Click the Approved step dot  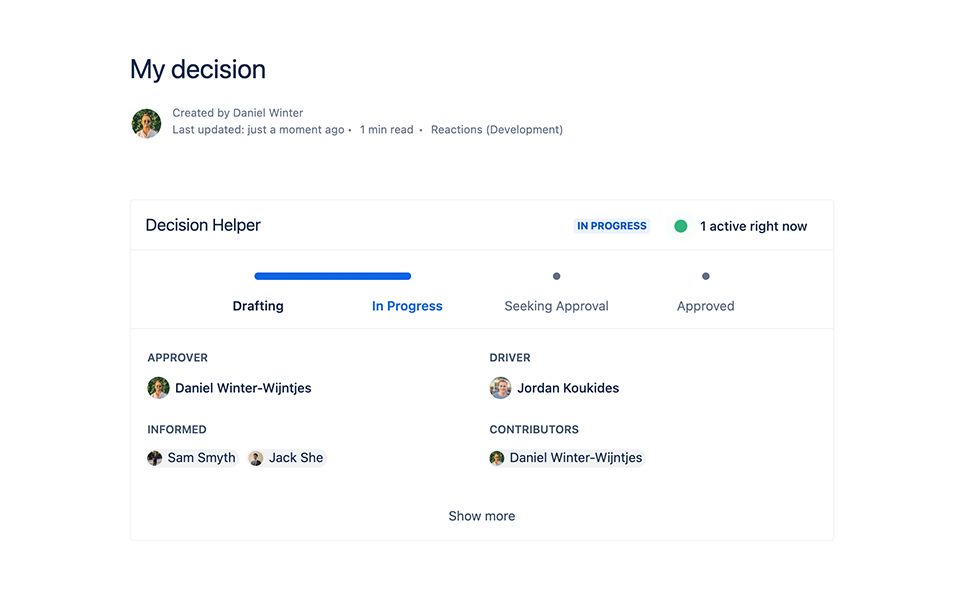click(706, 276)
